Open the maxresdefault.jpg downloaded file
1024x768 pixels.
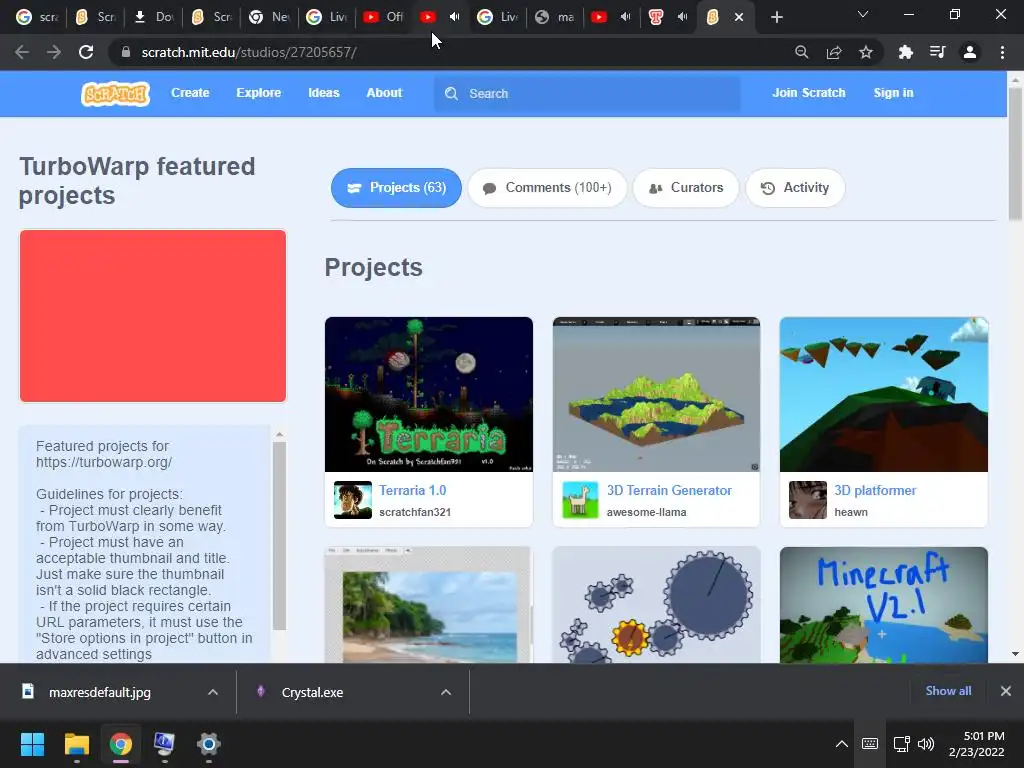coord(99,692)
